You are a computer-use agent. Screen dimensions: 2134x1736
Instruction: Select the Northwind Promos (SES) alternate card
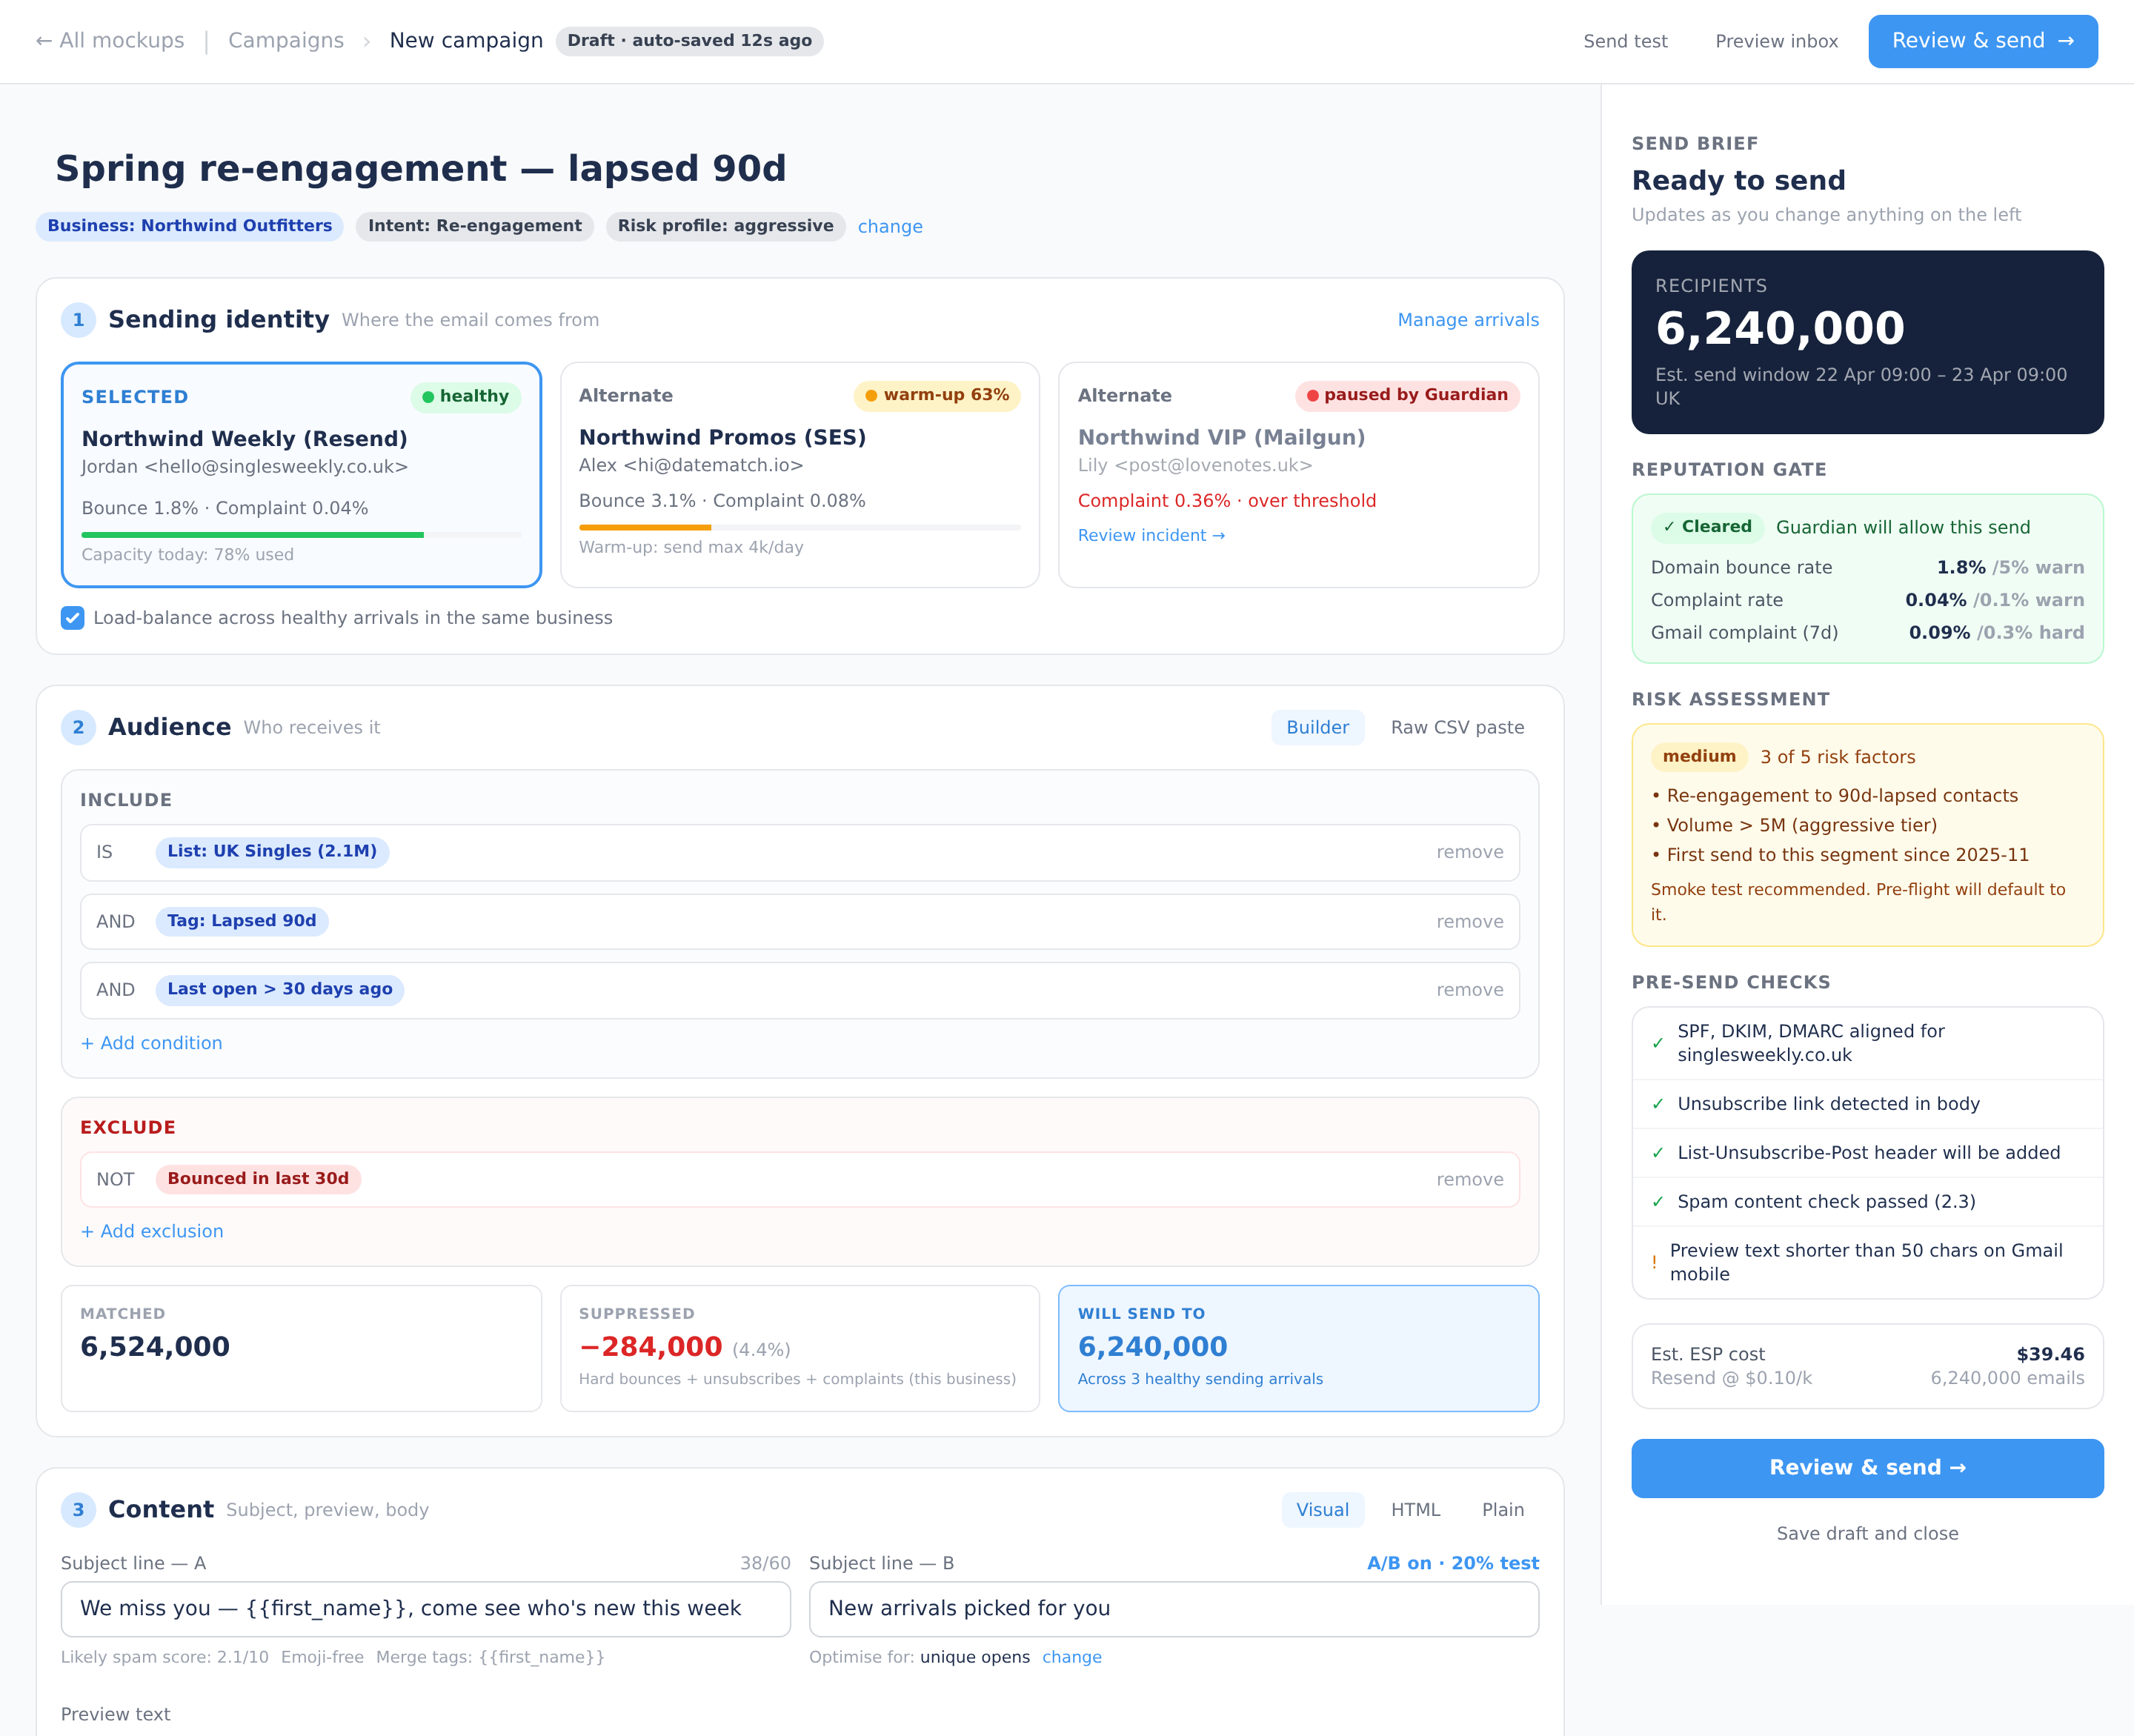[x=799, y=475]
